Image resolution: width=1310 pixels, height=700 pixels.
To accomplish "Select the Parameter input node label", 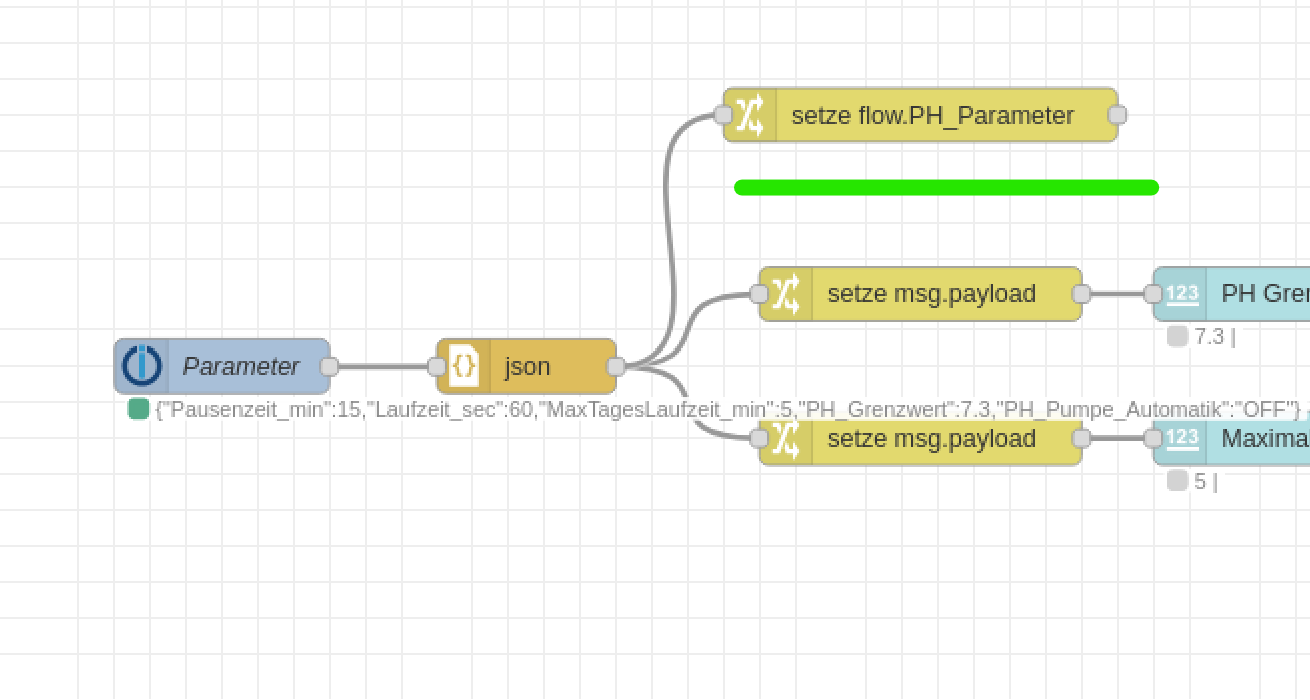I will click(241, 367).
